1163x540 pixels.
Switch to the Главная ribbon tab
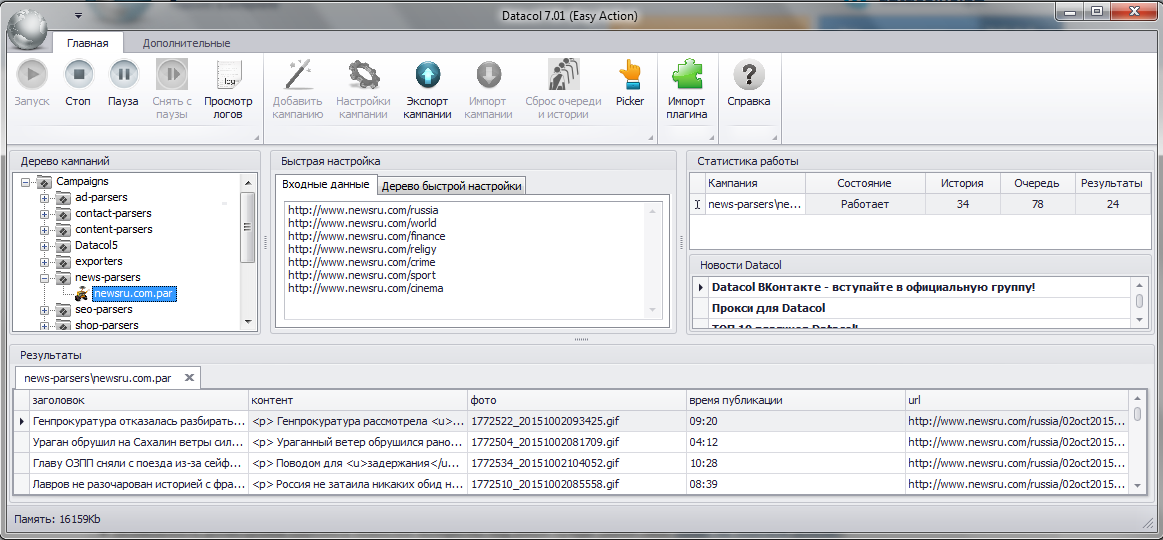coord(88,43)
